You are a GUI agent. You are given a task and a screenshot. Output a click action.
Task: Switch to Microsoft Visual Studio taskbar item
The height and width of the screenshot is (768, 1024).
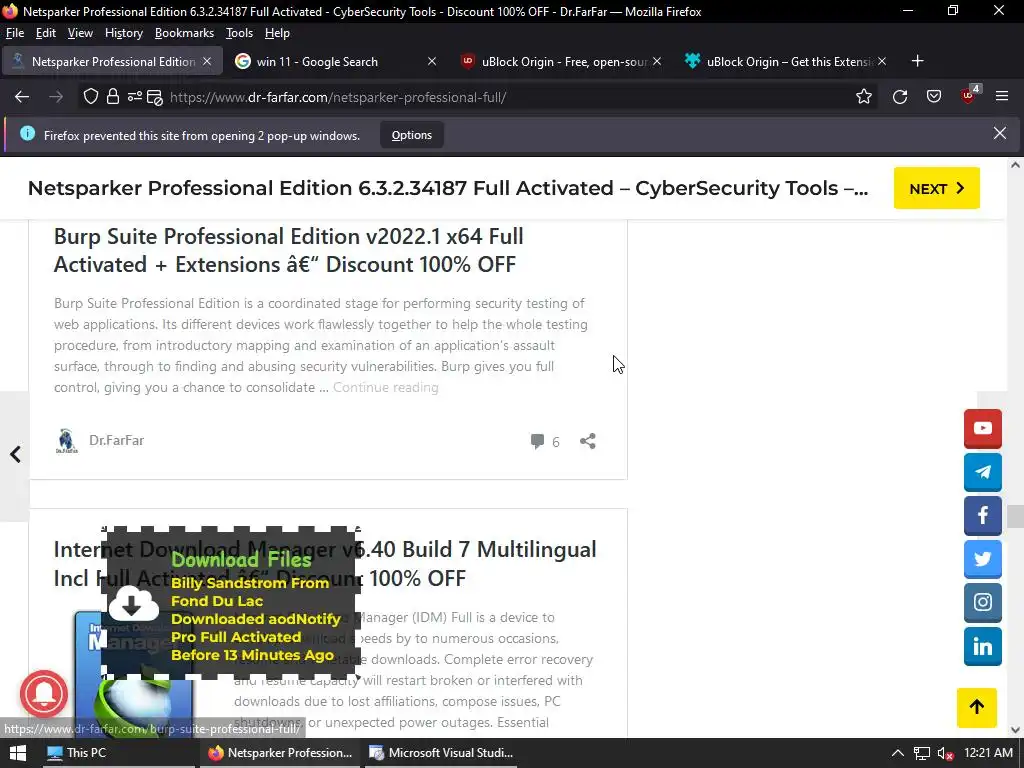coord(442,753)
